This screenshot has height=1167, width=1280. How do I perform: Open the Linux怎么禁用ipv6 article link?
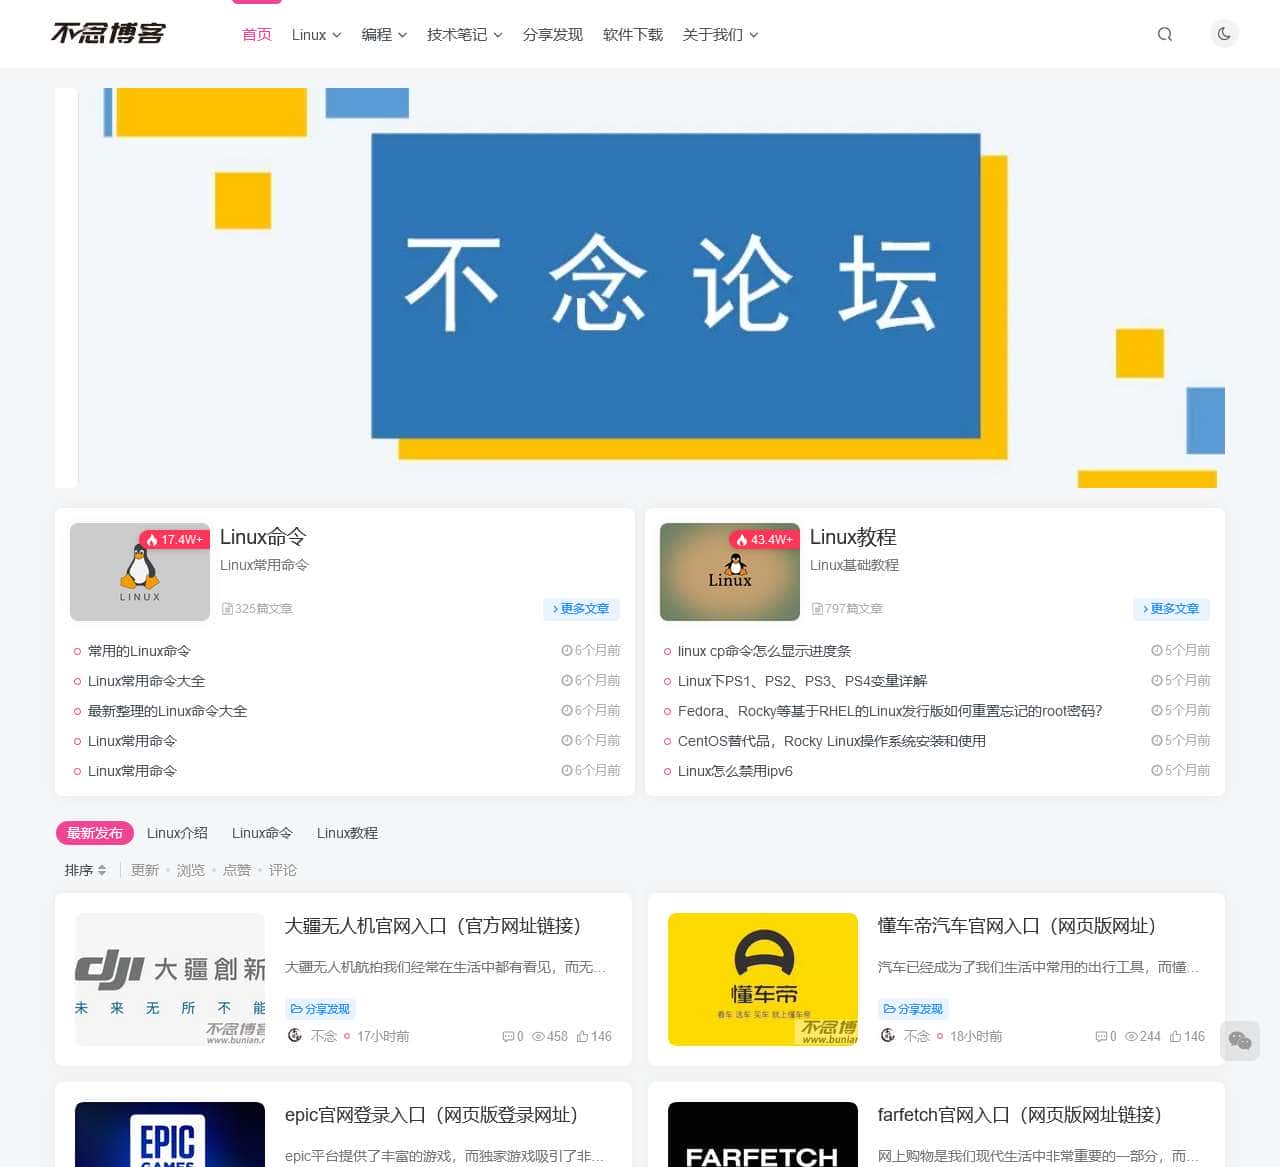coord(735,771)
